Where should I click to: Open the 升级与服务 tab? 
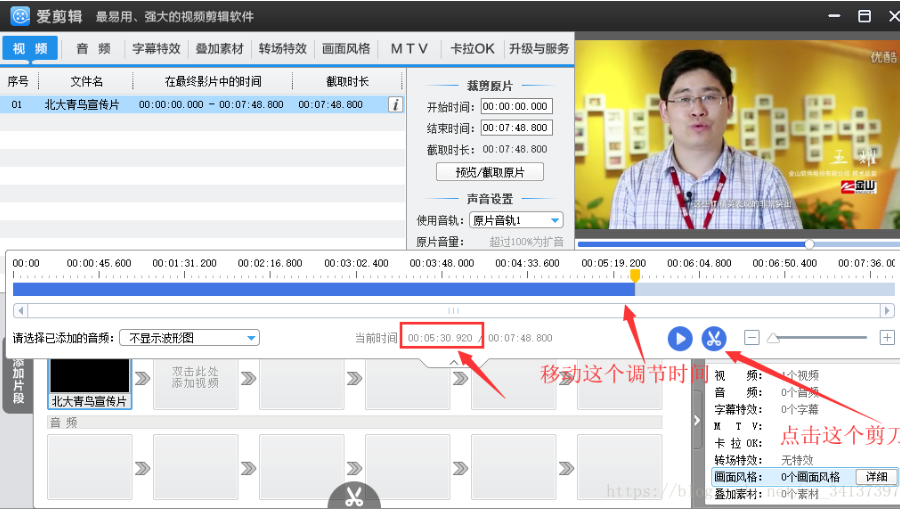pos(538,49)
